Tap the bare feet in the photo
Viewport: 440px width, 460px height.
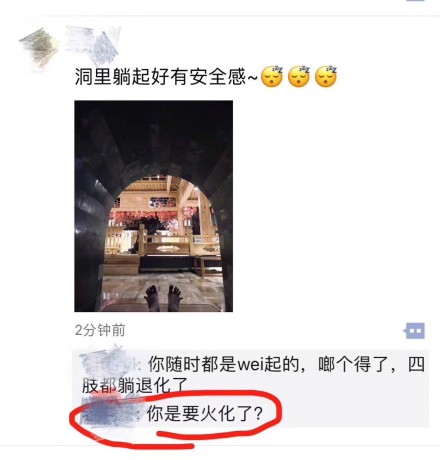coord(163,298)
